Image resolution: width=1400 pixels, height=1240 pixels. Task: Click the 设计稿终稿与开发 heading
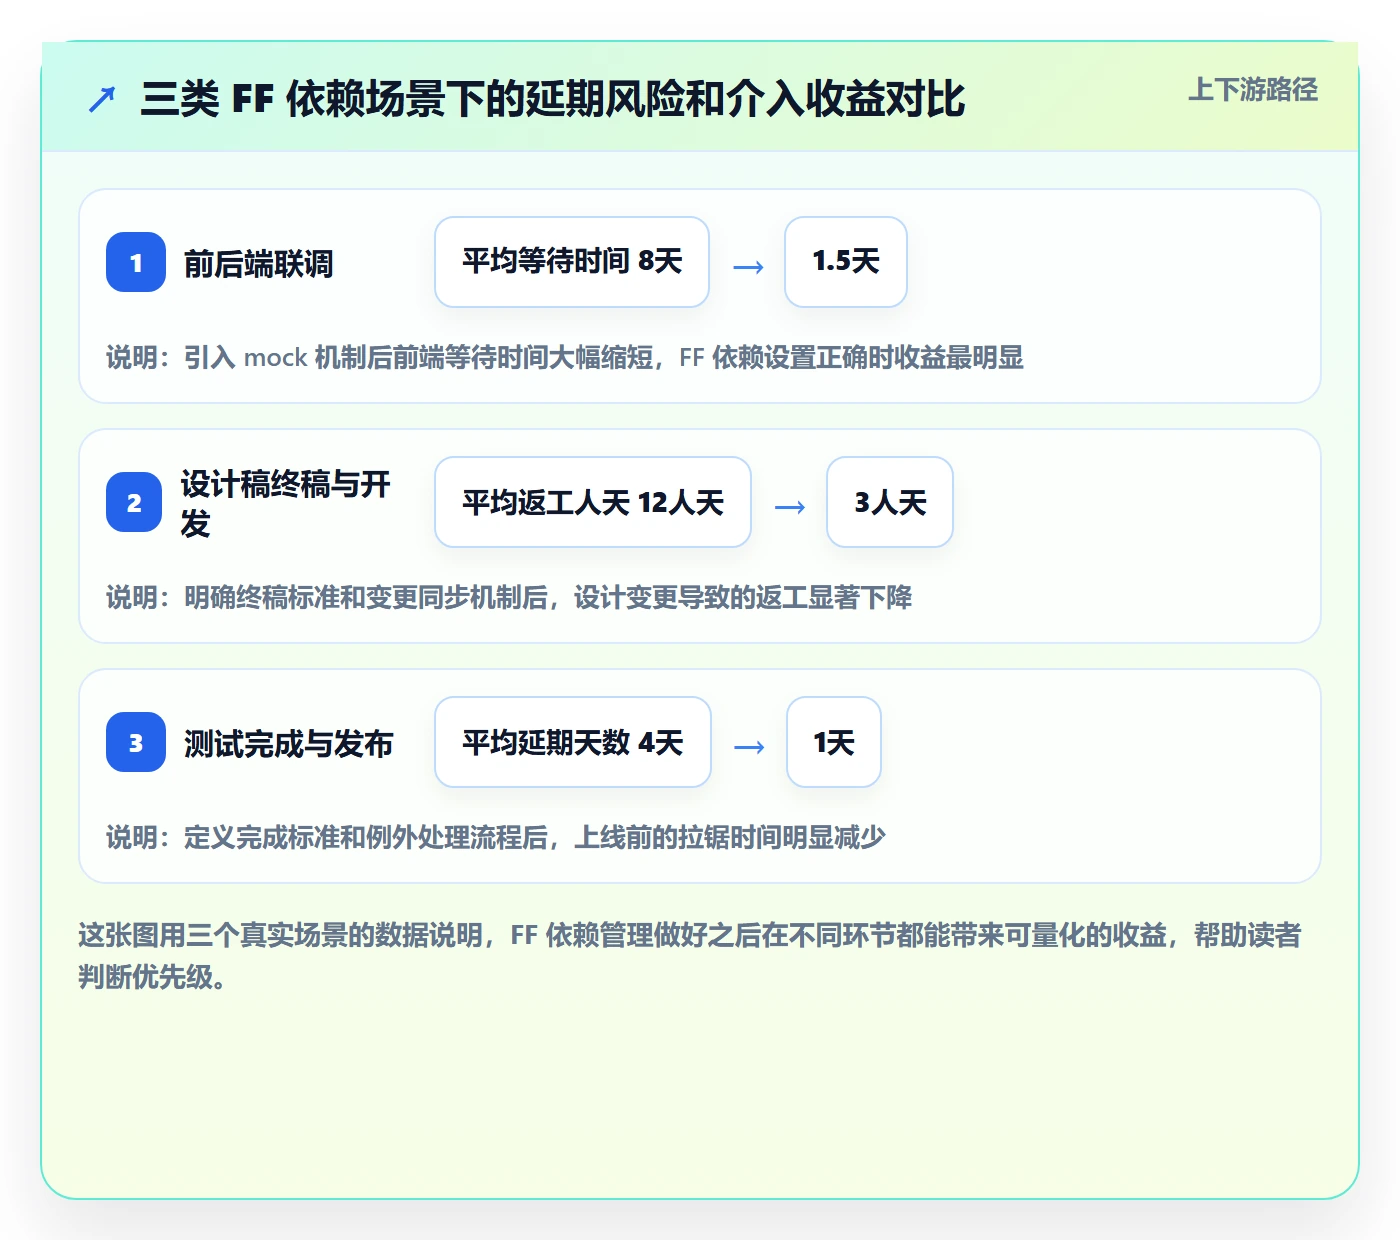286,503
